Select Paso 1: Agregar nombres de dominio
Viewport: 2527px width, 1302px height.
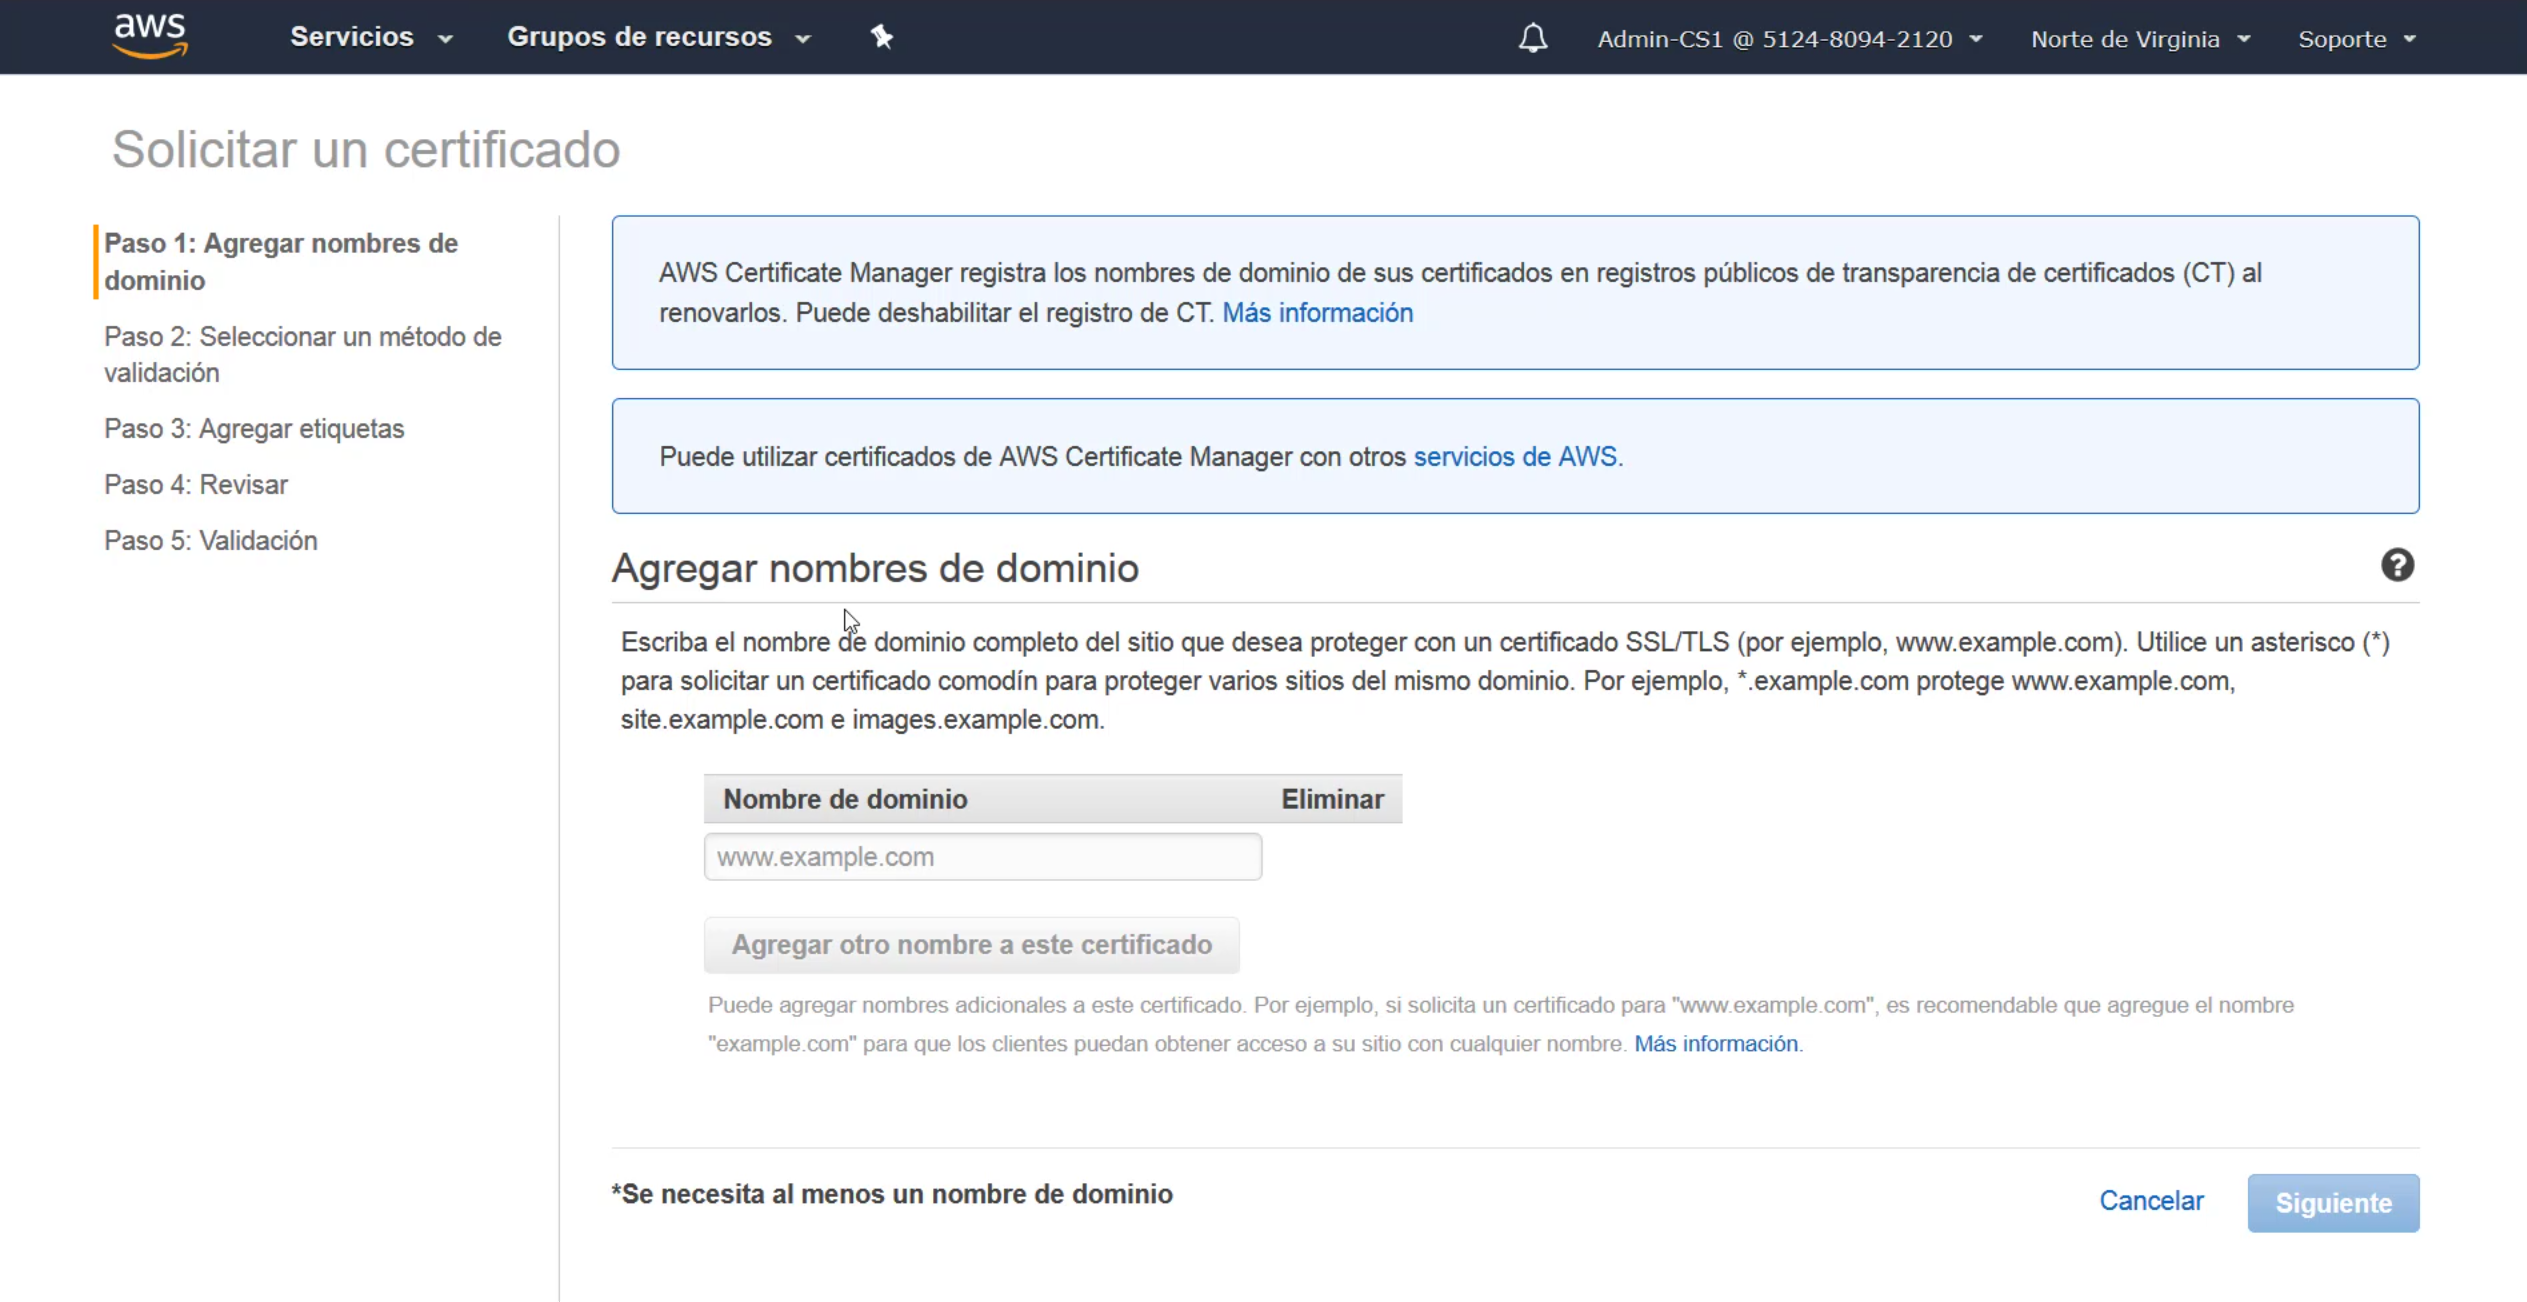tap(280, 261)
